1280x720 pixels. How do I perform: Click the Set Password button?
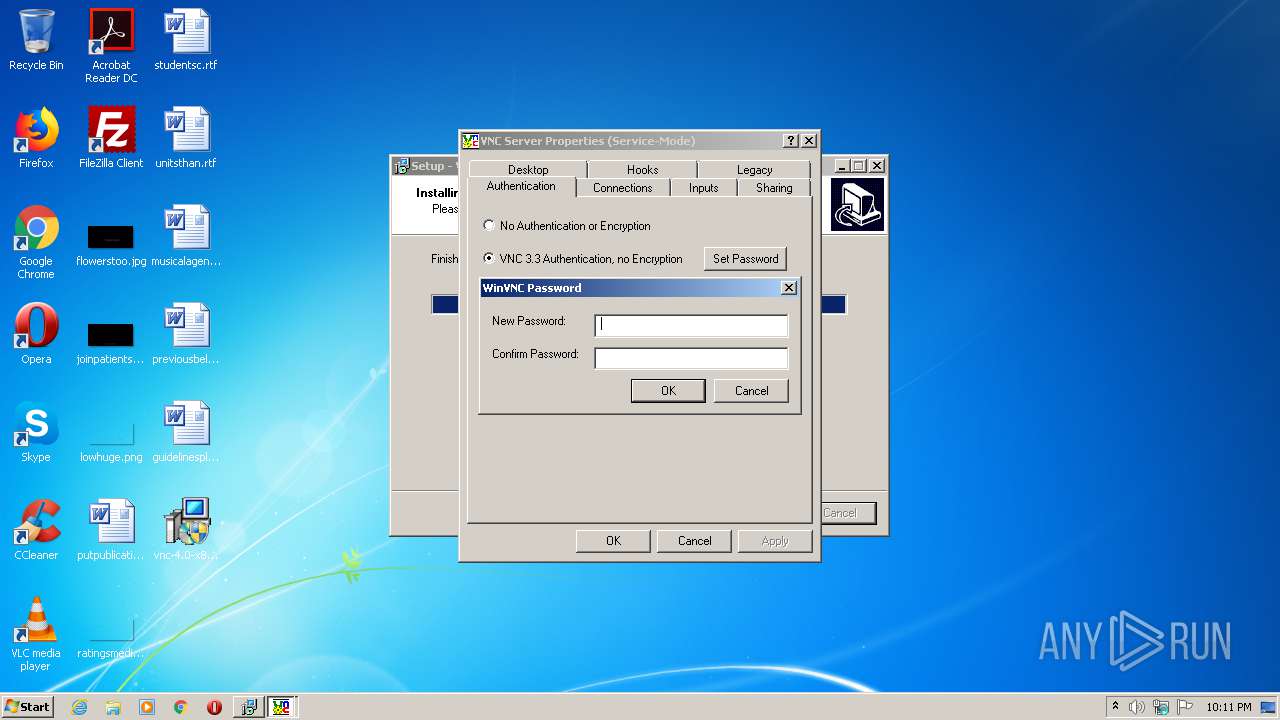[745, 259]
